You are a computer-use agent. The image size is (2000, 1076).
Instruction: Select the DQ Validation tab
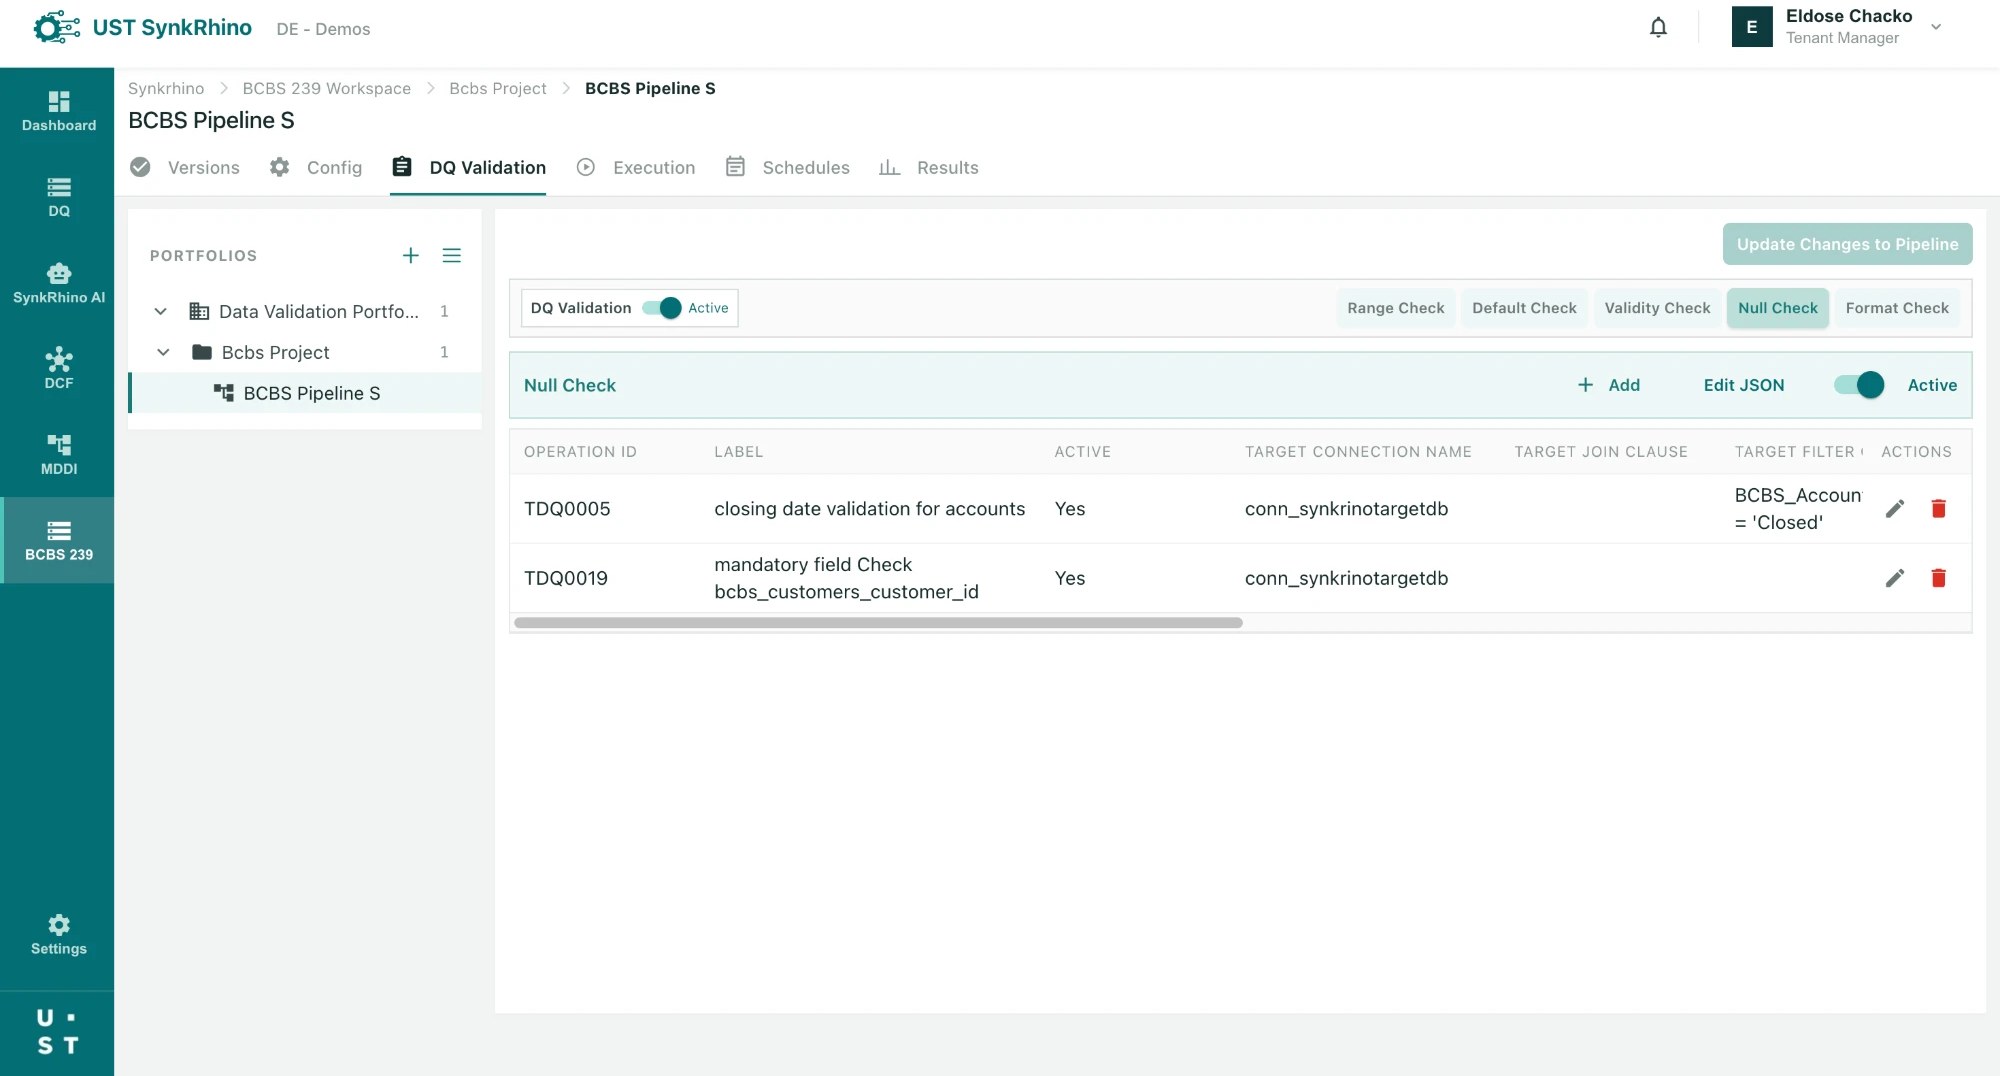click(469, 167)
